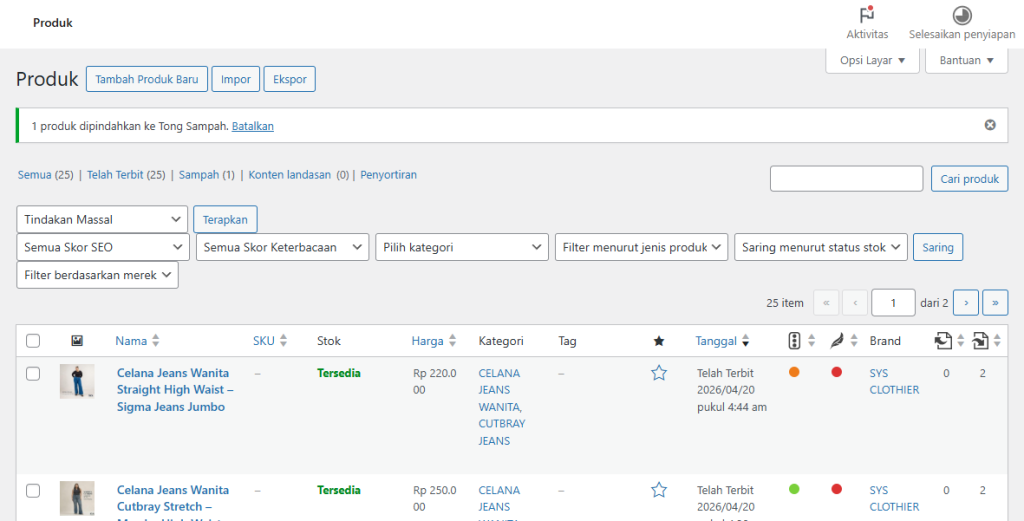Screen dimensions: 1024x521
Task: Click the Terapkan button
Action: point(225,219)
